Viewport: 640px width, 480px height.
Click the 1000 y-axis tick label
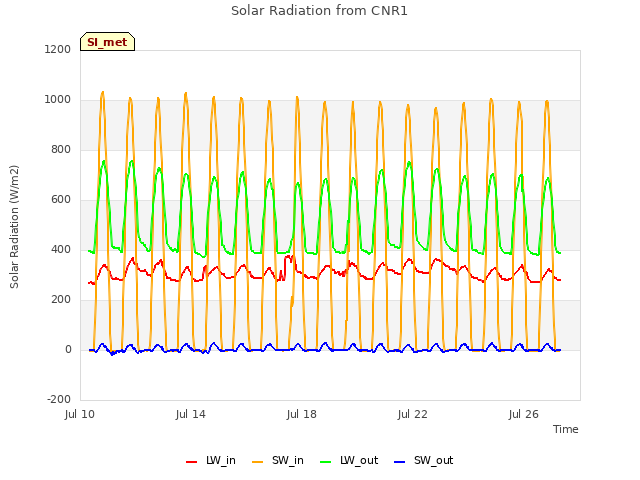[58, 100]
